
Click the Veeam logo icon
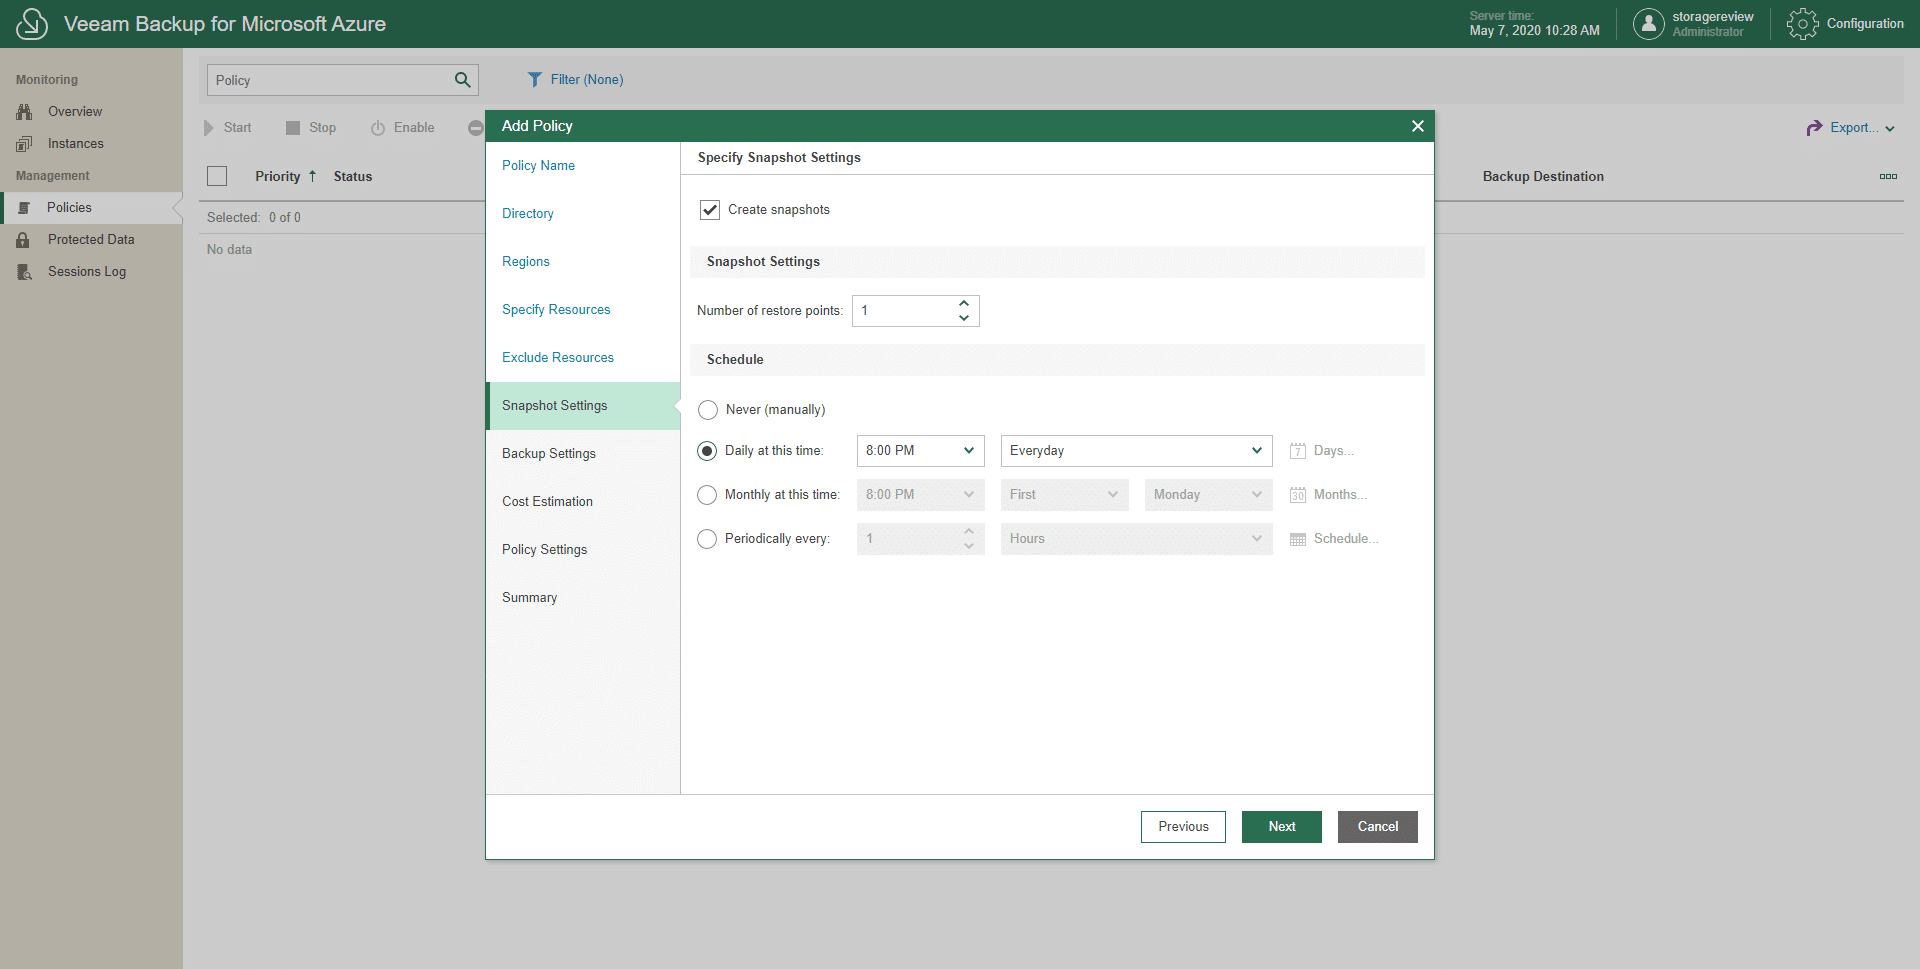[x=32, y=24]
